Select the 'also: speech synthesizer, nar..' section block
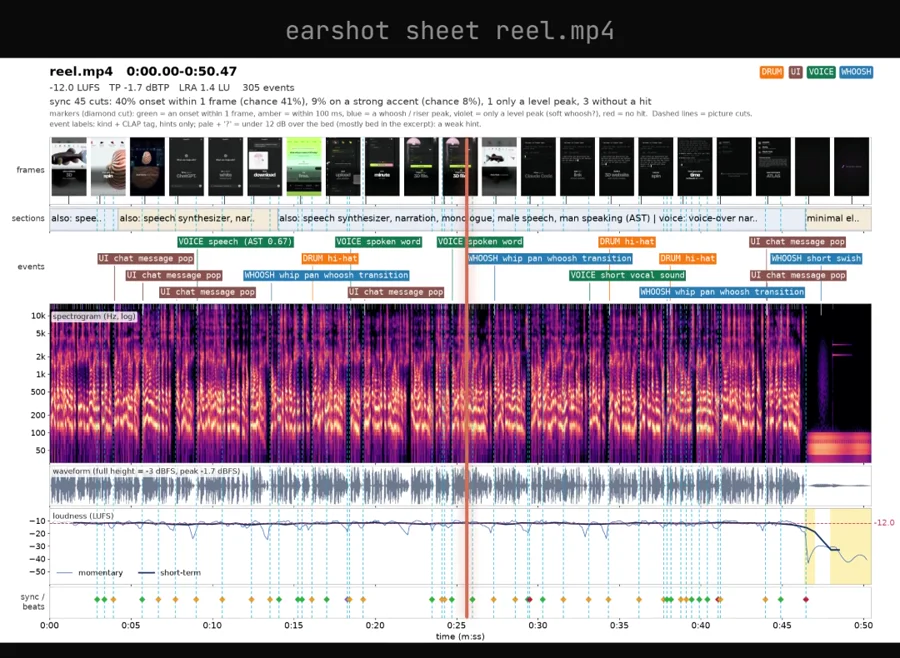 pos(197,219)
